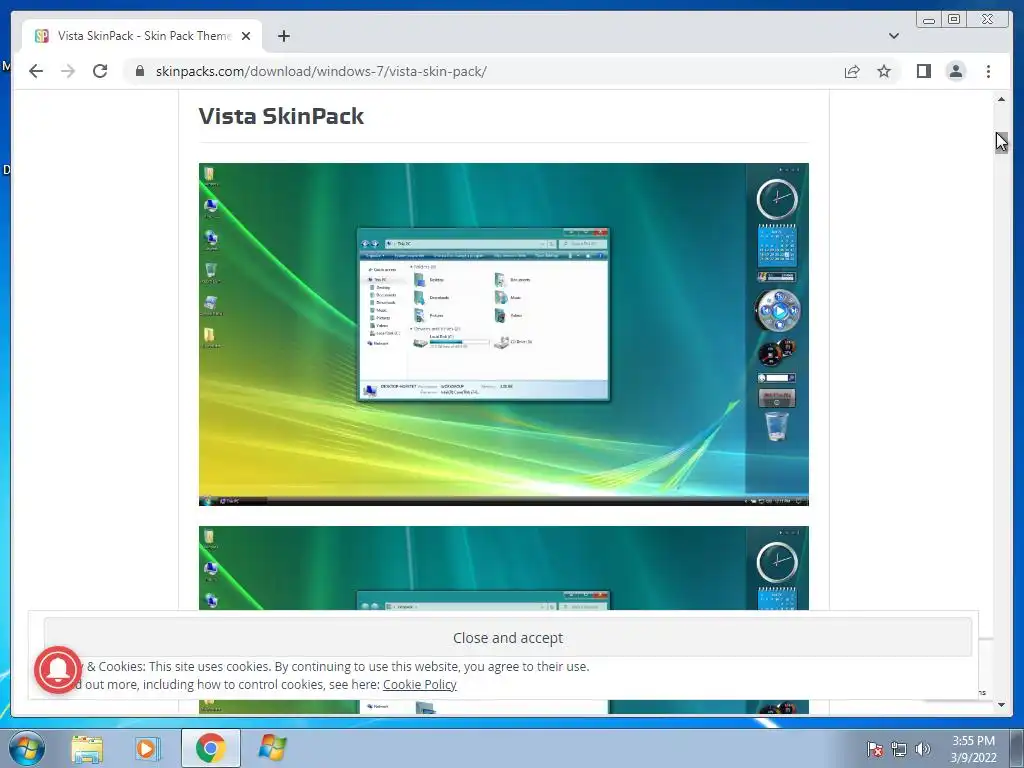Close the Vista SkinPack tab
Viewport: 1024px width, 768px height.
click(246, 36)
